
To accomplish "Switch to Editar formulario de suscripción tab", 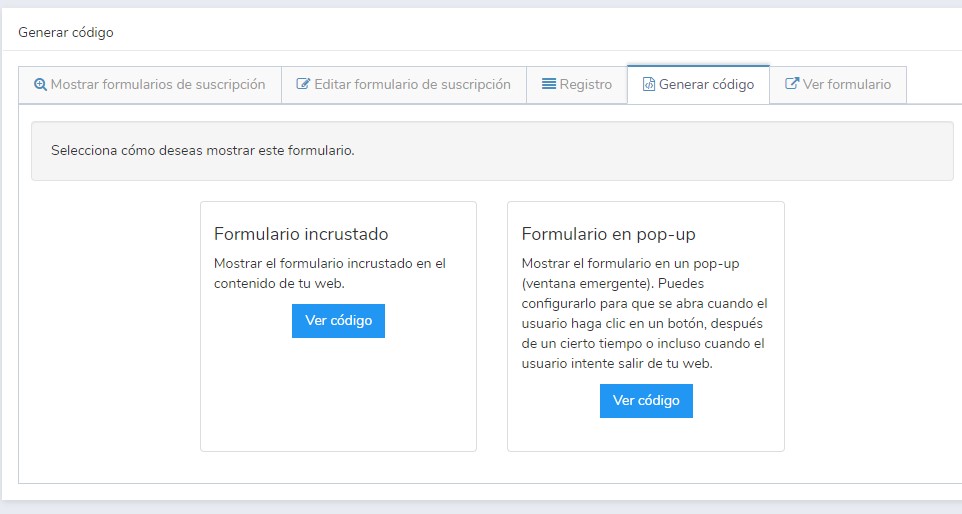I will 404,85.
